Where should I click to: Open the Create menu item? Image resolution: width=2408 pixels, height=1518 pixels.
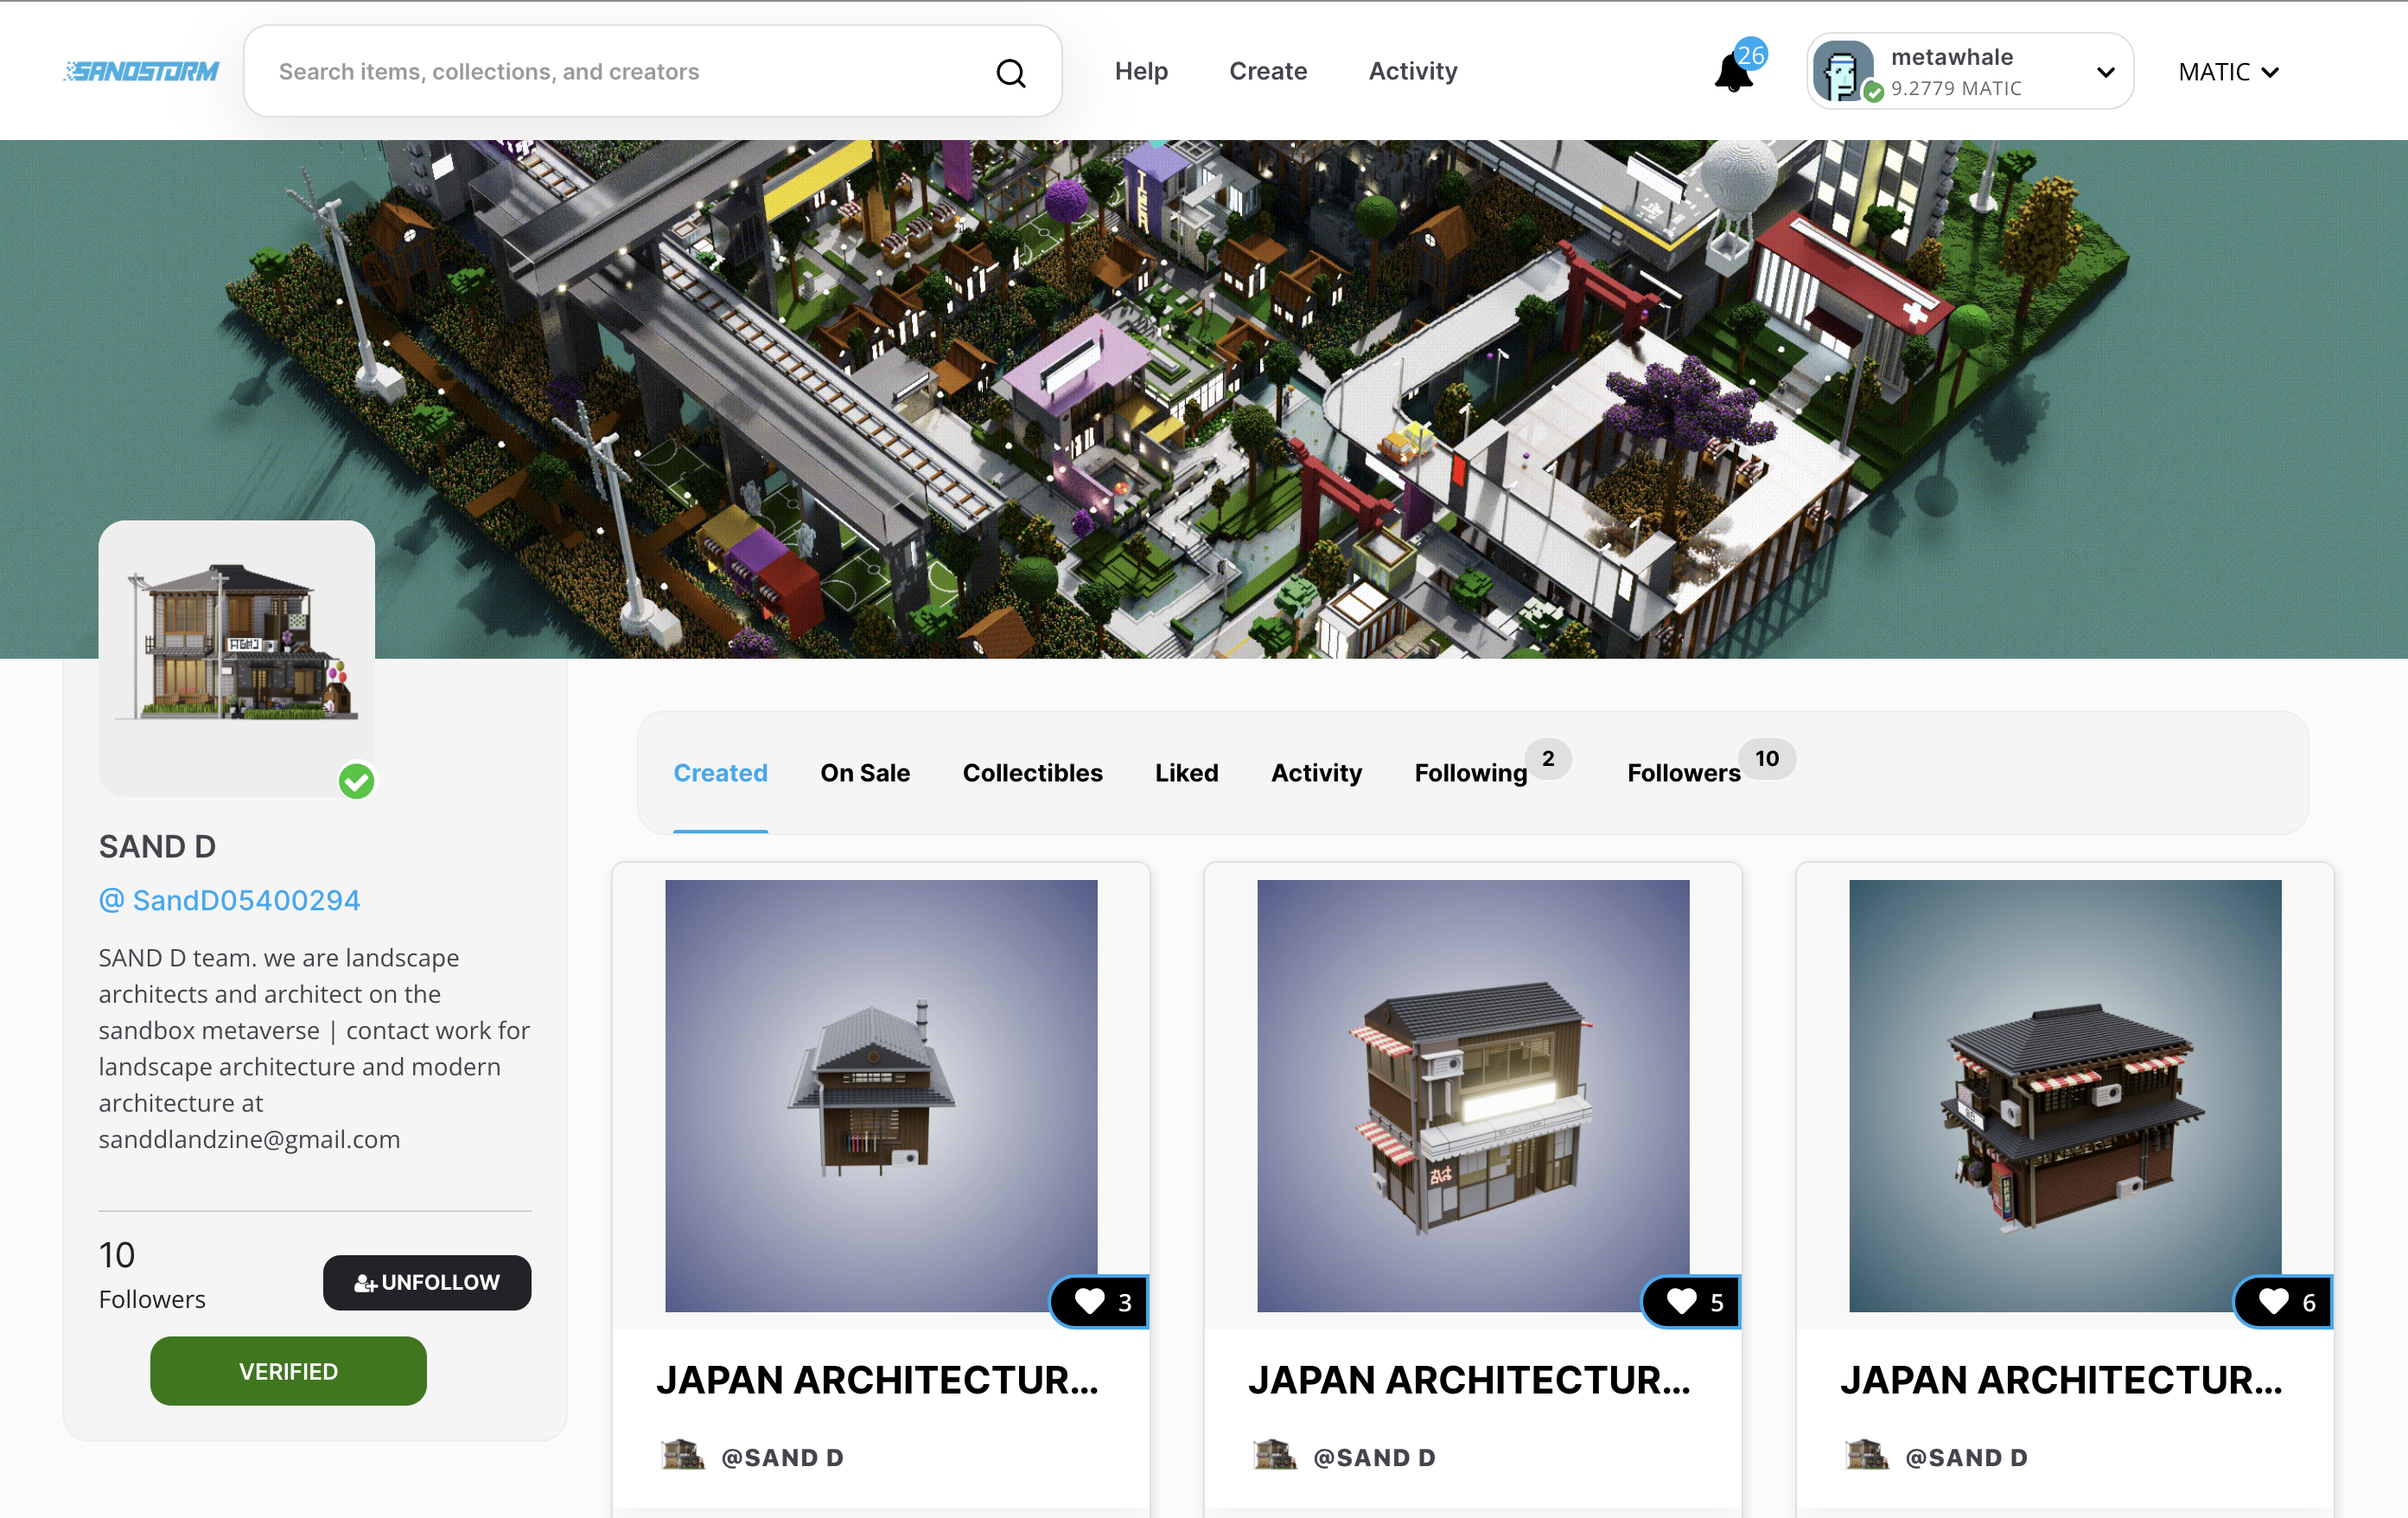point(1268,71)
